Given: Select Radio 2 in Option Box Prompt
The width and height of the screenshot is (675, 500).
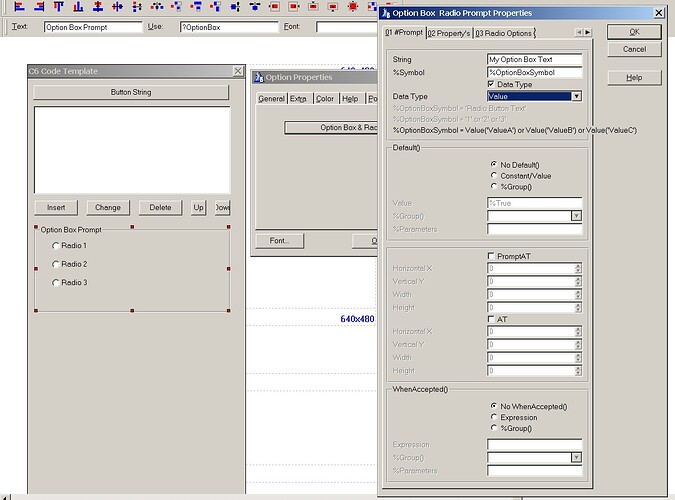Looking at the screenshot, I should click(x=56, y=264).
